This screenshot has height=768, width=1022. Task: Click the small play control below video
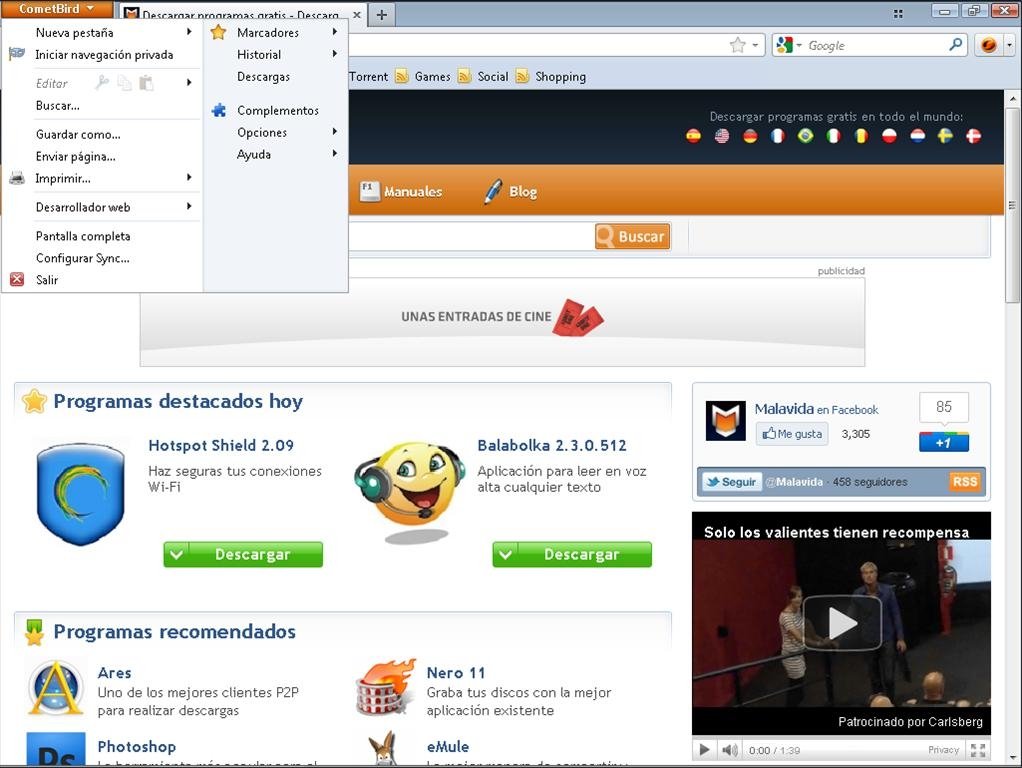[704, 750]
